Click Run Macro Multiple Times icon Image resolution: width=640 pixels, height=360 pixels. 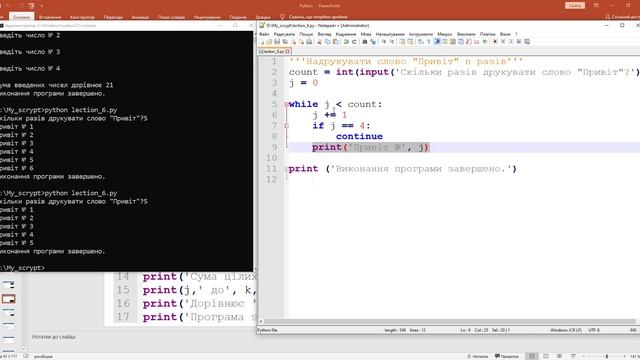click(x=519, y=42)
